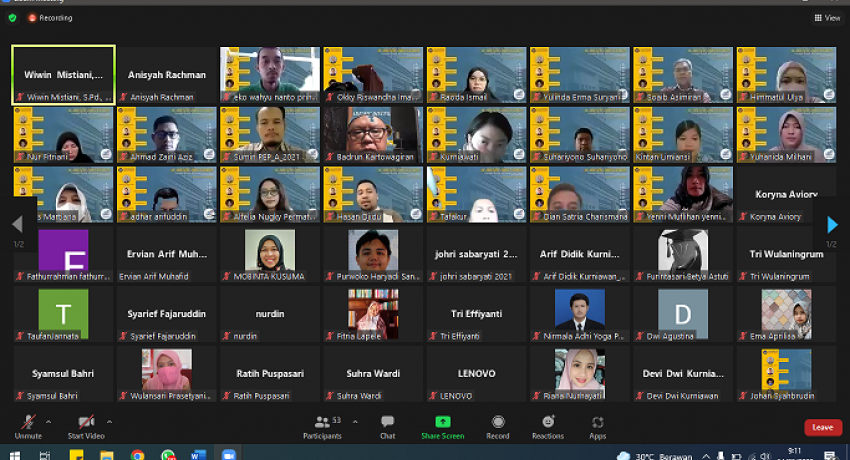Open the Participants panel
The width and height of the screenshot is (850, 460).
(x=323, y=427)
